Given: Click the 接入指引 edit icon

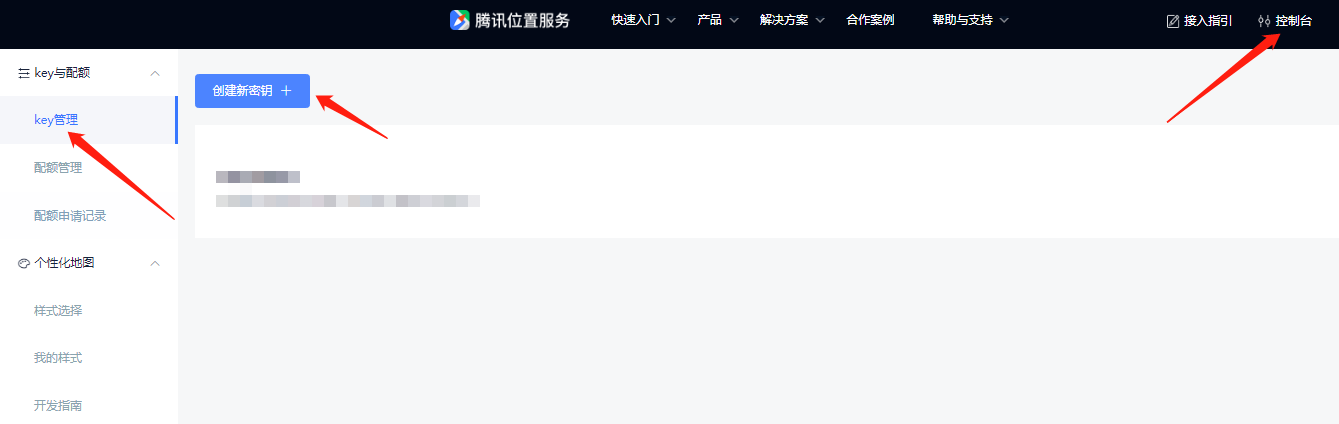Looking at the screenshot, I should pos(1173,21).
